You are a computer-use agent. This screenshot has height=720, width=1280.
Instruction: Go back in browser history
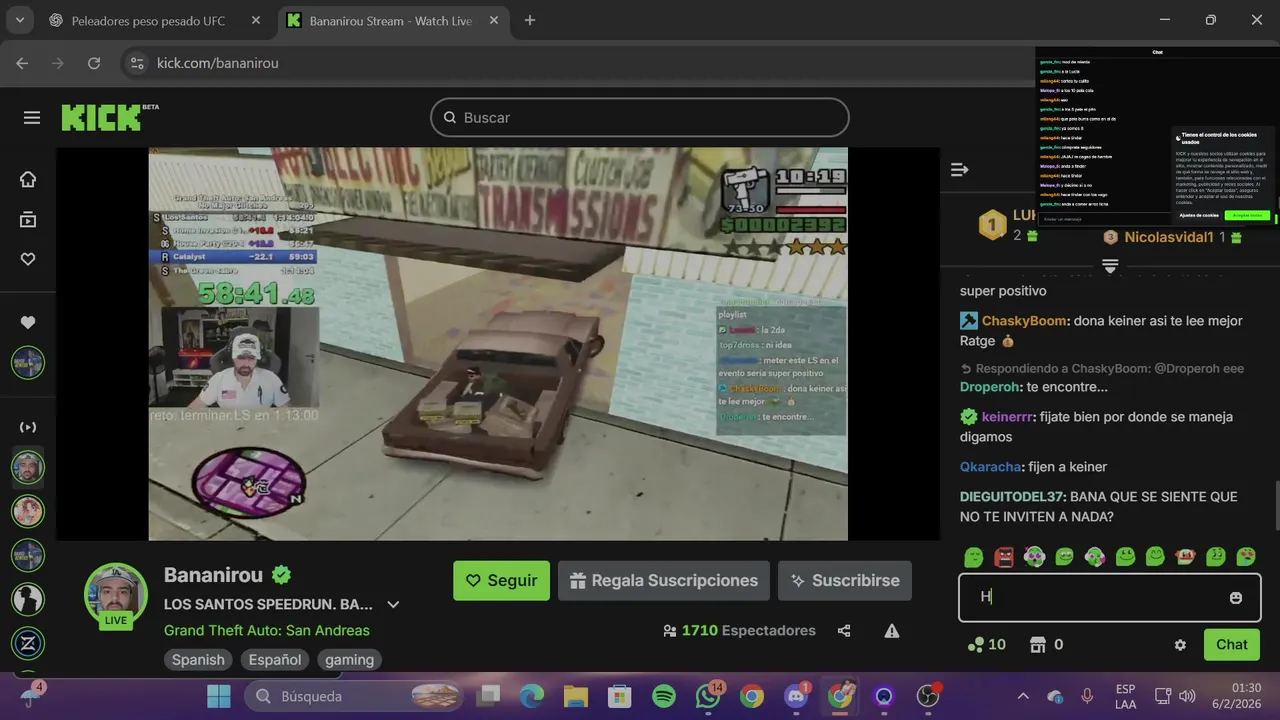point(22,63)
